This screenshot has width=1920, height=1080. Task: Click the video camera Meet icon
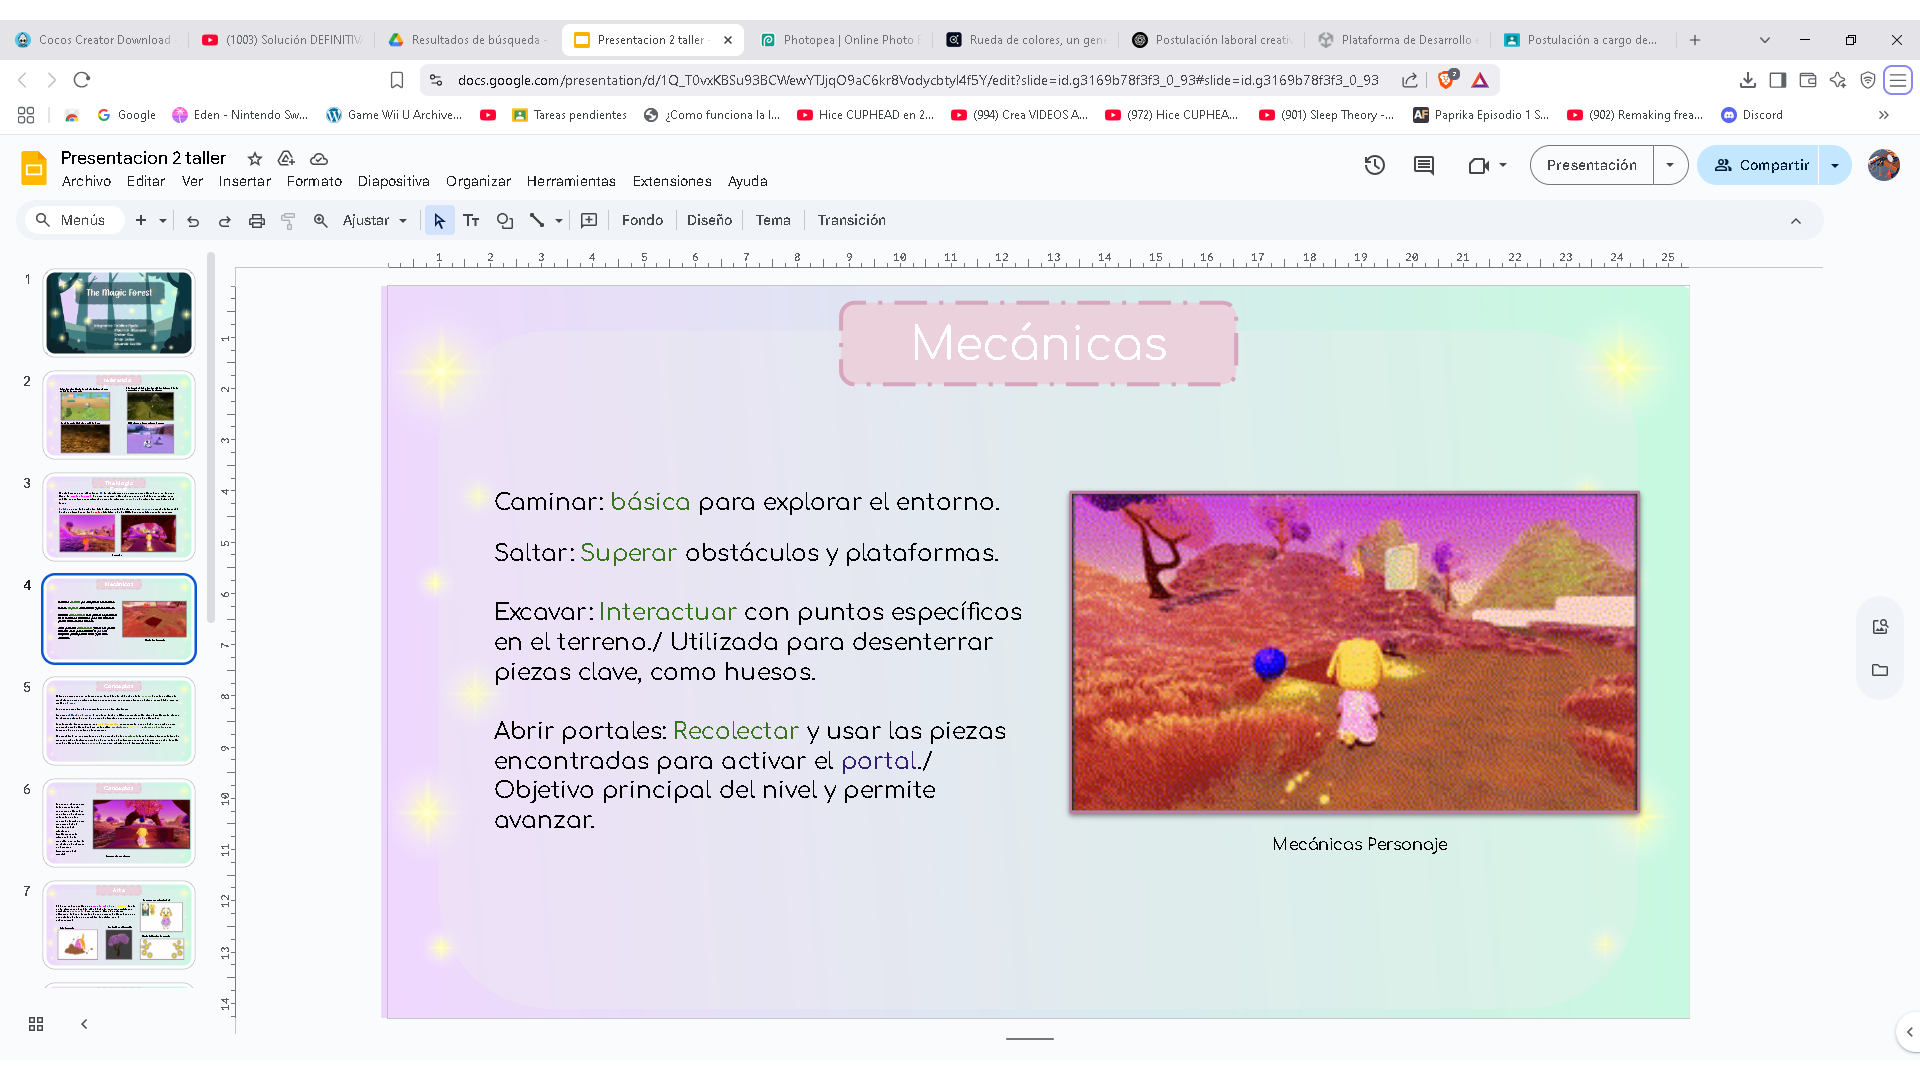1479,165
